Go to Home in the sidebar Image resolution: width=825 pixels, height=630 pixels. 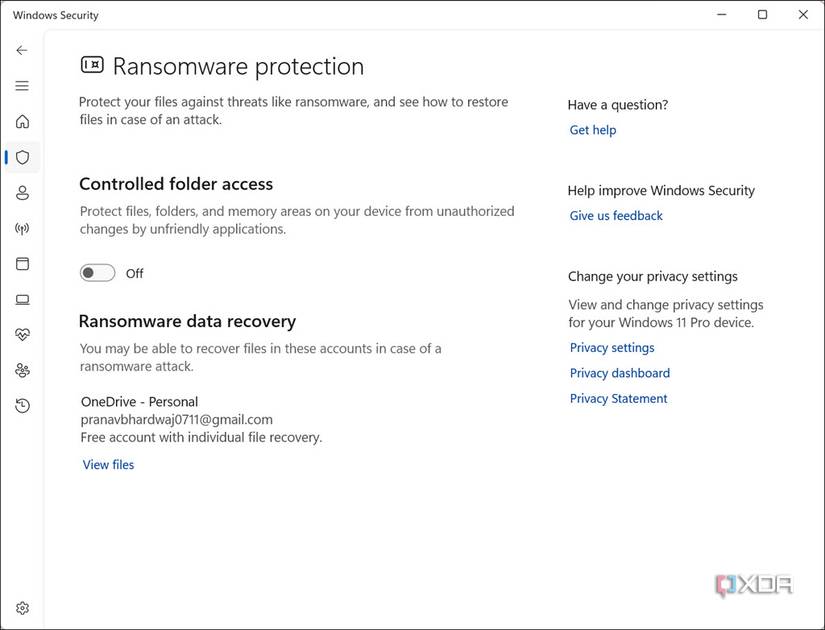click(x=22, y=122)
